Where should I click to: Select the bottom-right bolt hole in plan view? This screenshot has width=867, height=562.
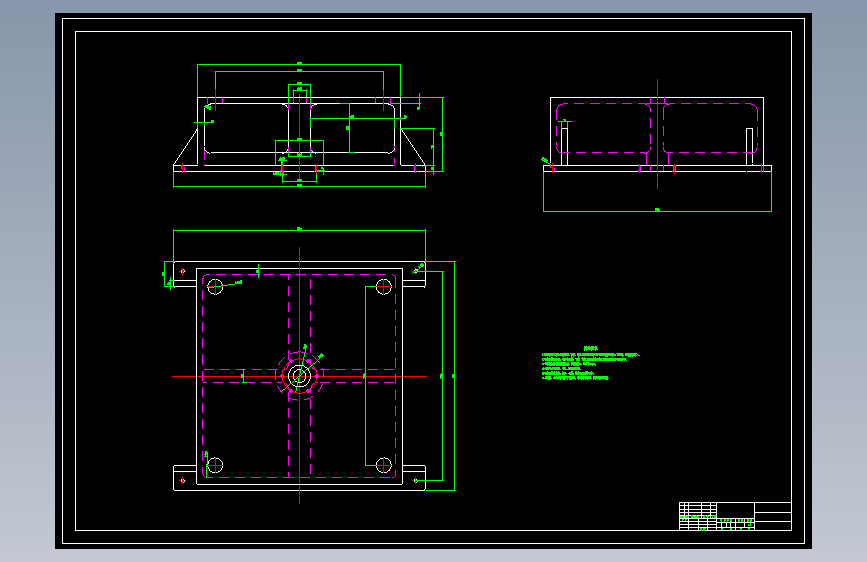tap(384, 465)
